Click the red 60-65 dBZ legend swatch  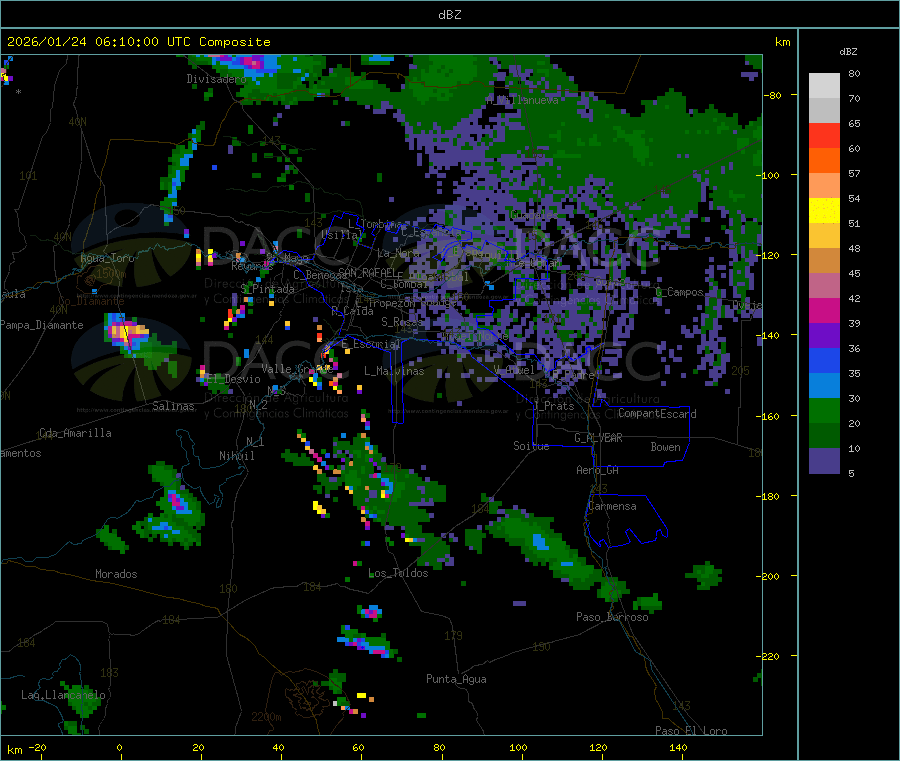point(824,135)
